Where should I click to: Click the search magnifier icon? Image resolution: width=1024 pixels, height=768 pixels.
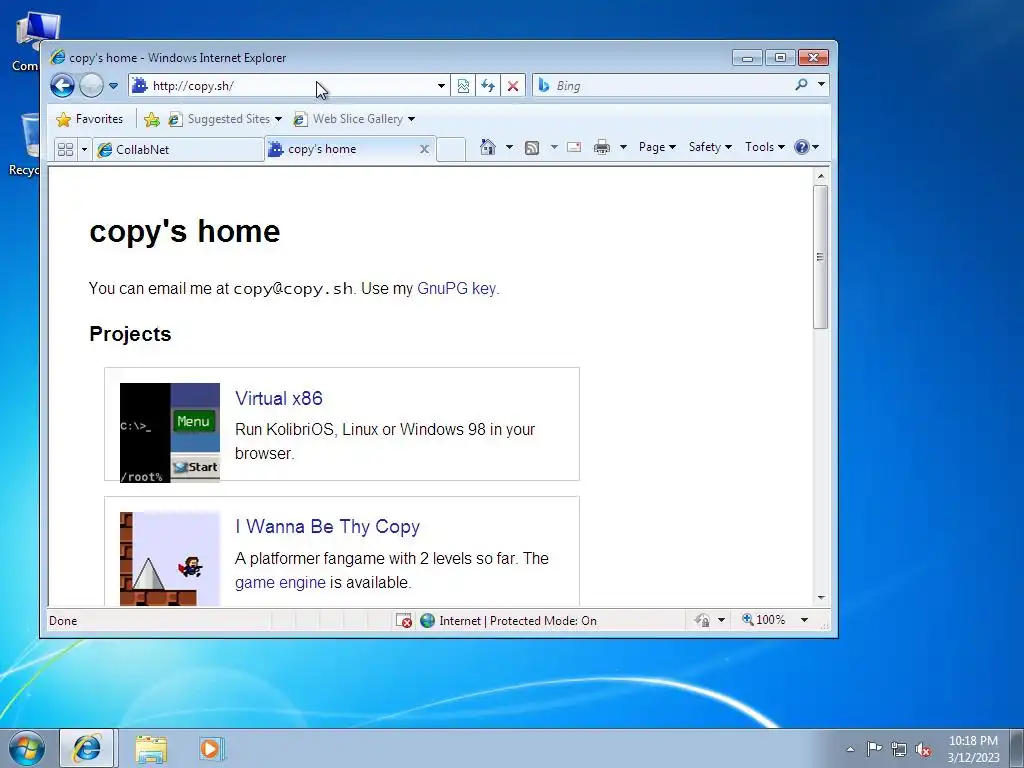point(801,84)
